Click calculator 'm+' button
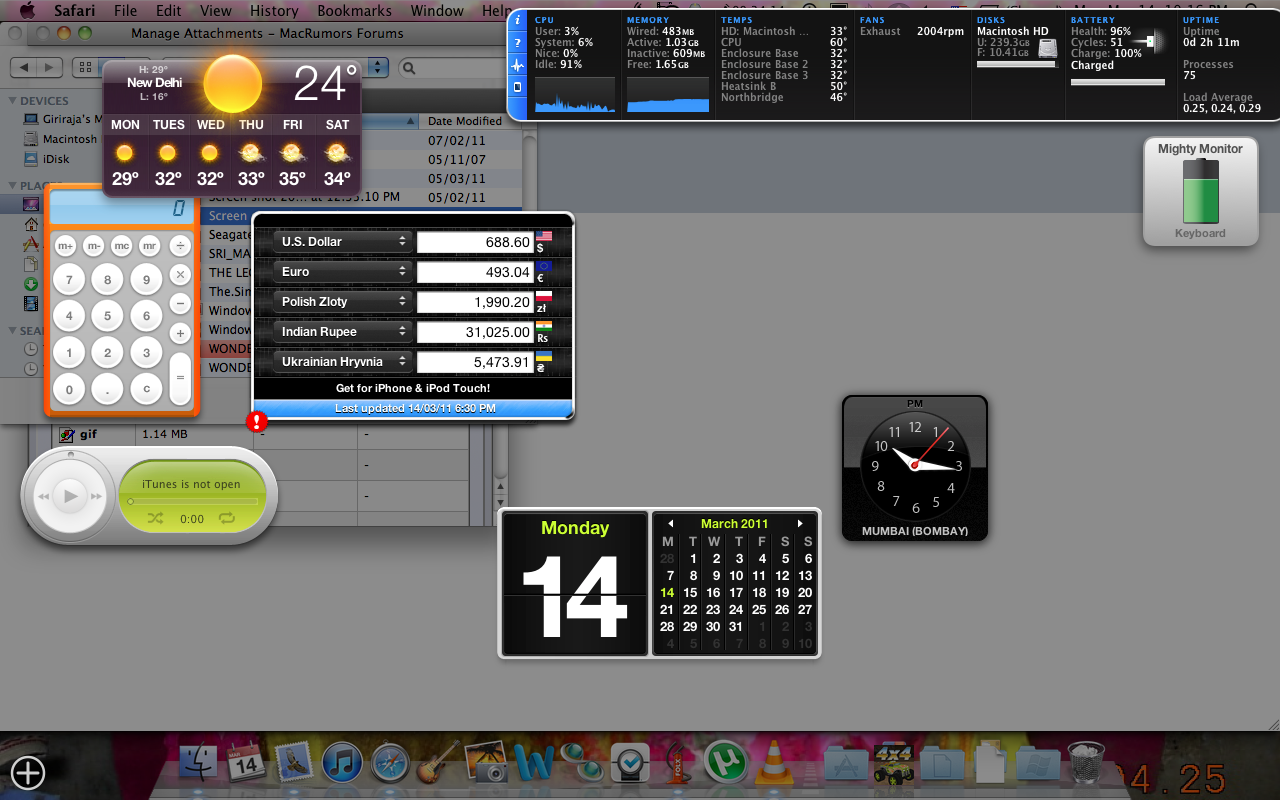 point(65,245)
